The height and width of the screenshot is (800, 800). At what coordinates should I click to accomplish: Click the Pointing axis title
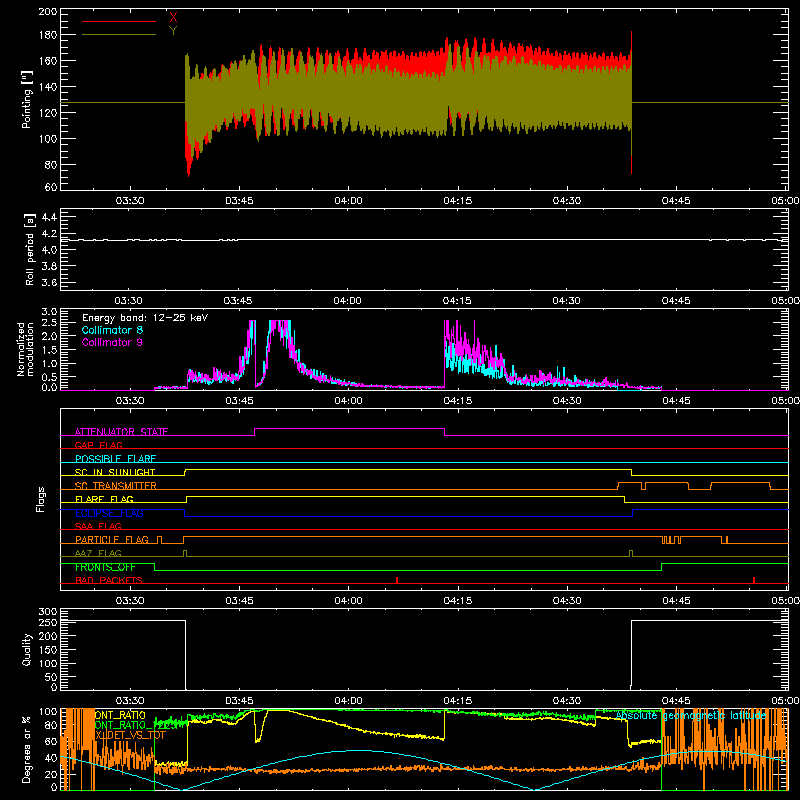click(27, 100)
